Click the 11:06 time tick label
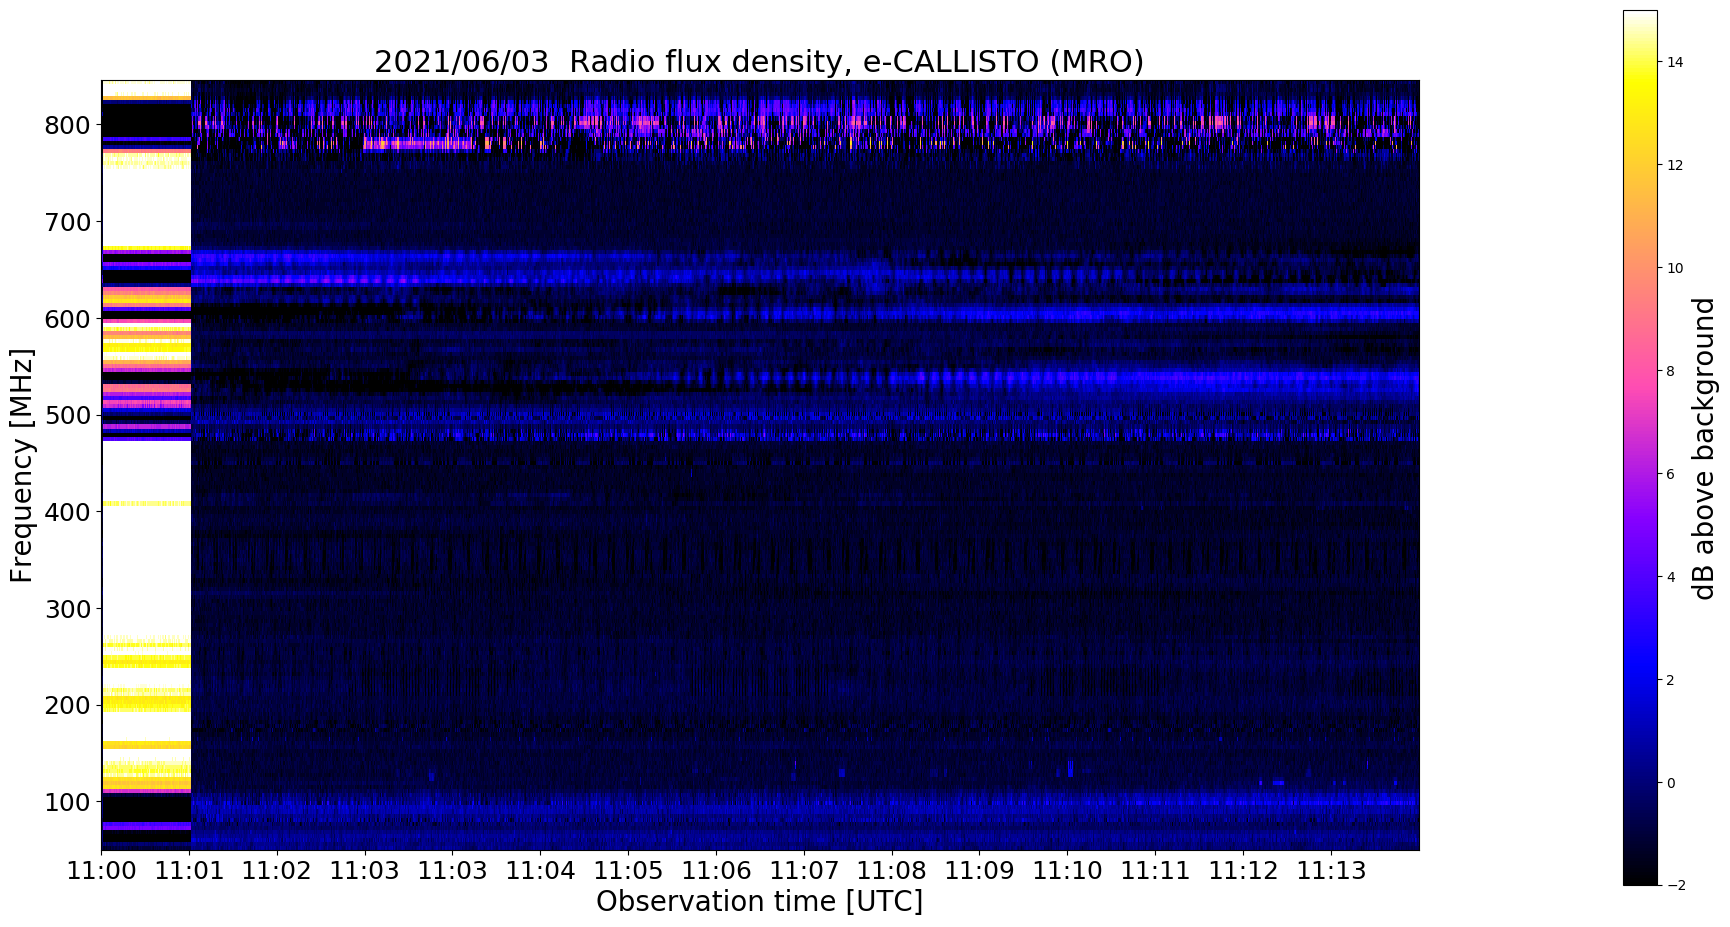 pos(716,871)
